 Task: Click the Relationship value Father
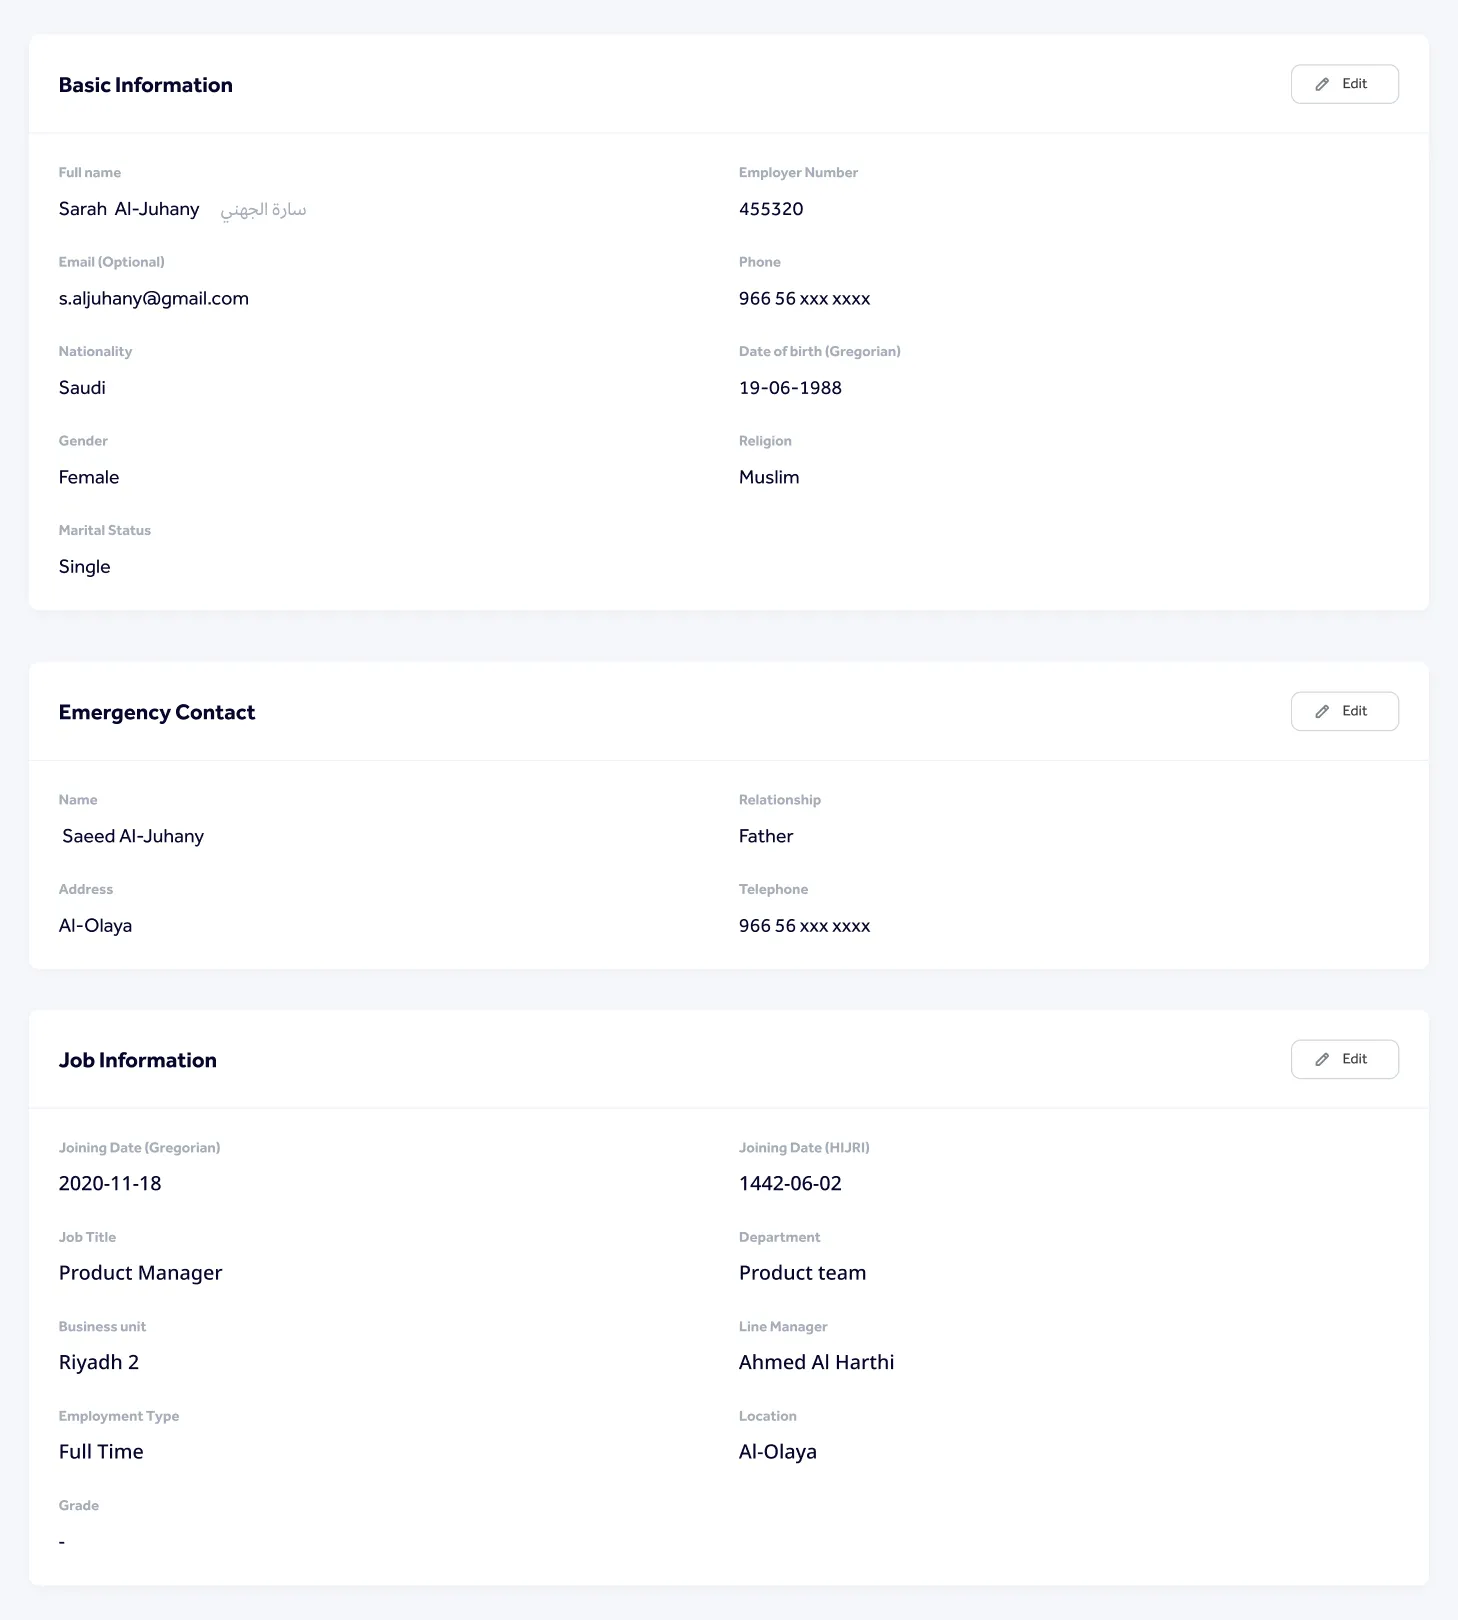pyautogui.click(x=766, y=836)
